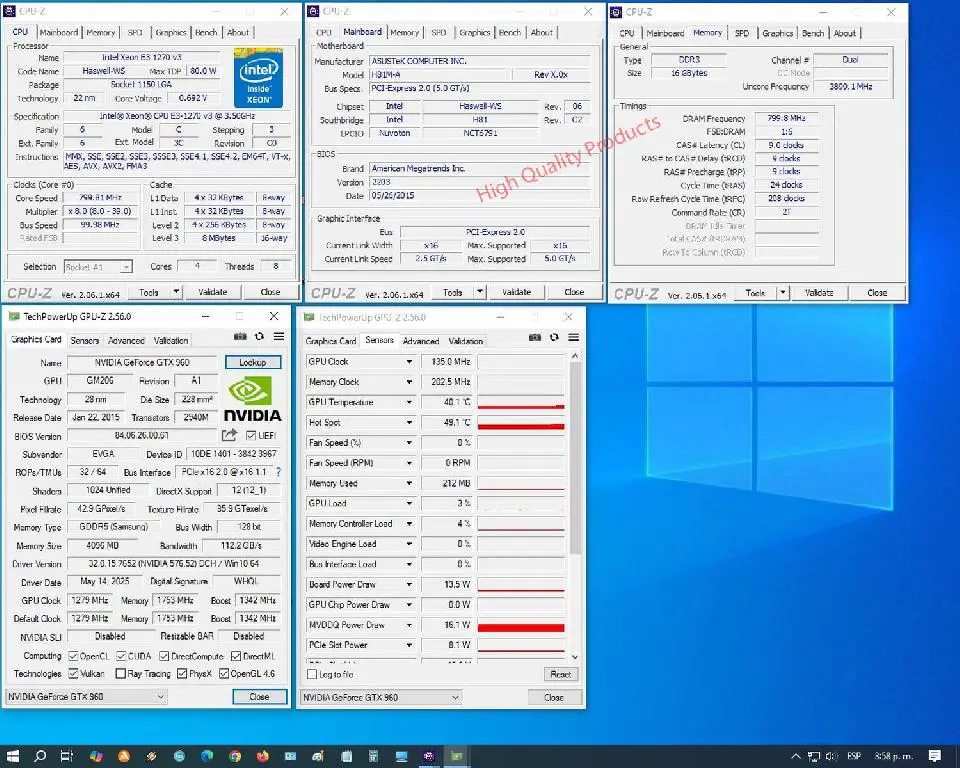Select the GPU-Z taskbar icon

[x=456, y=756]
